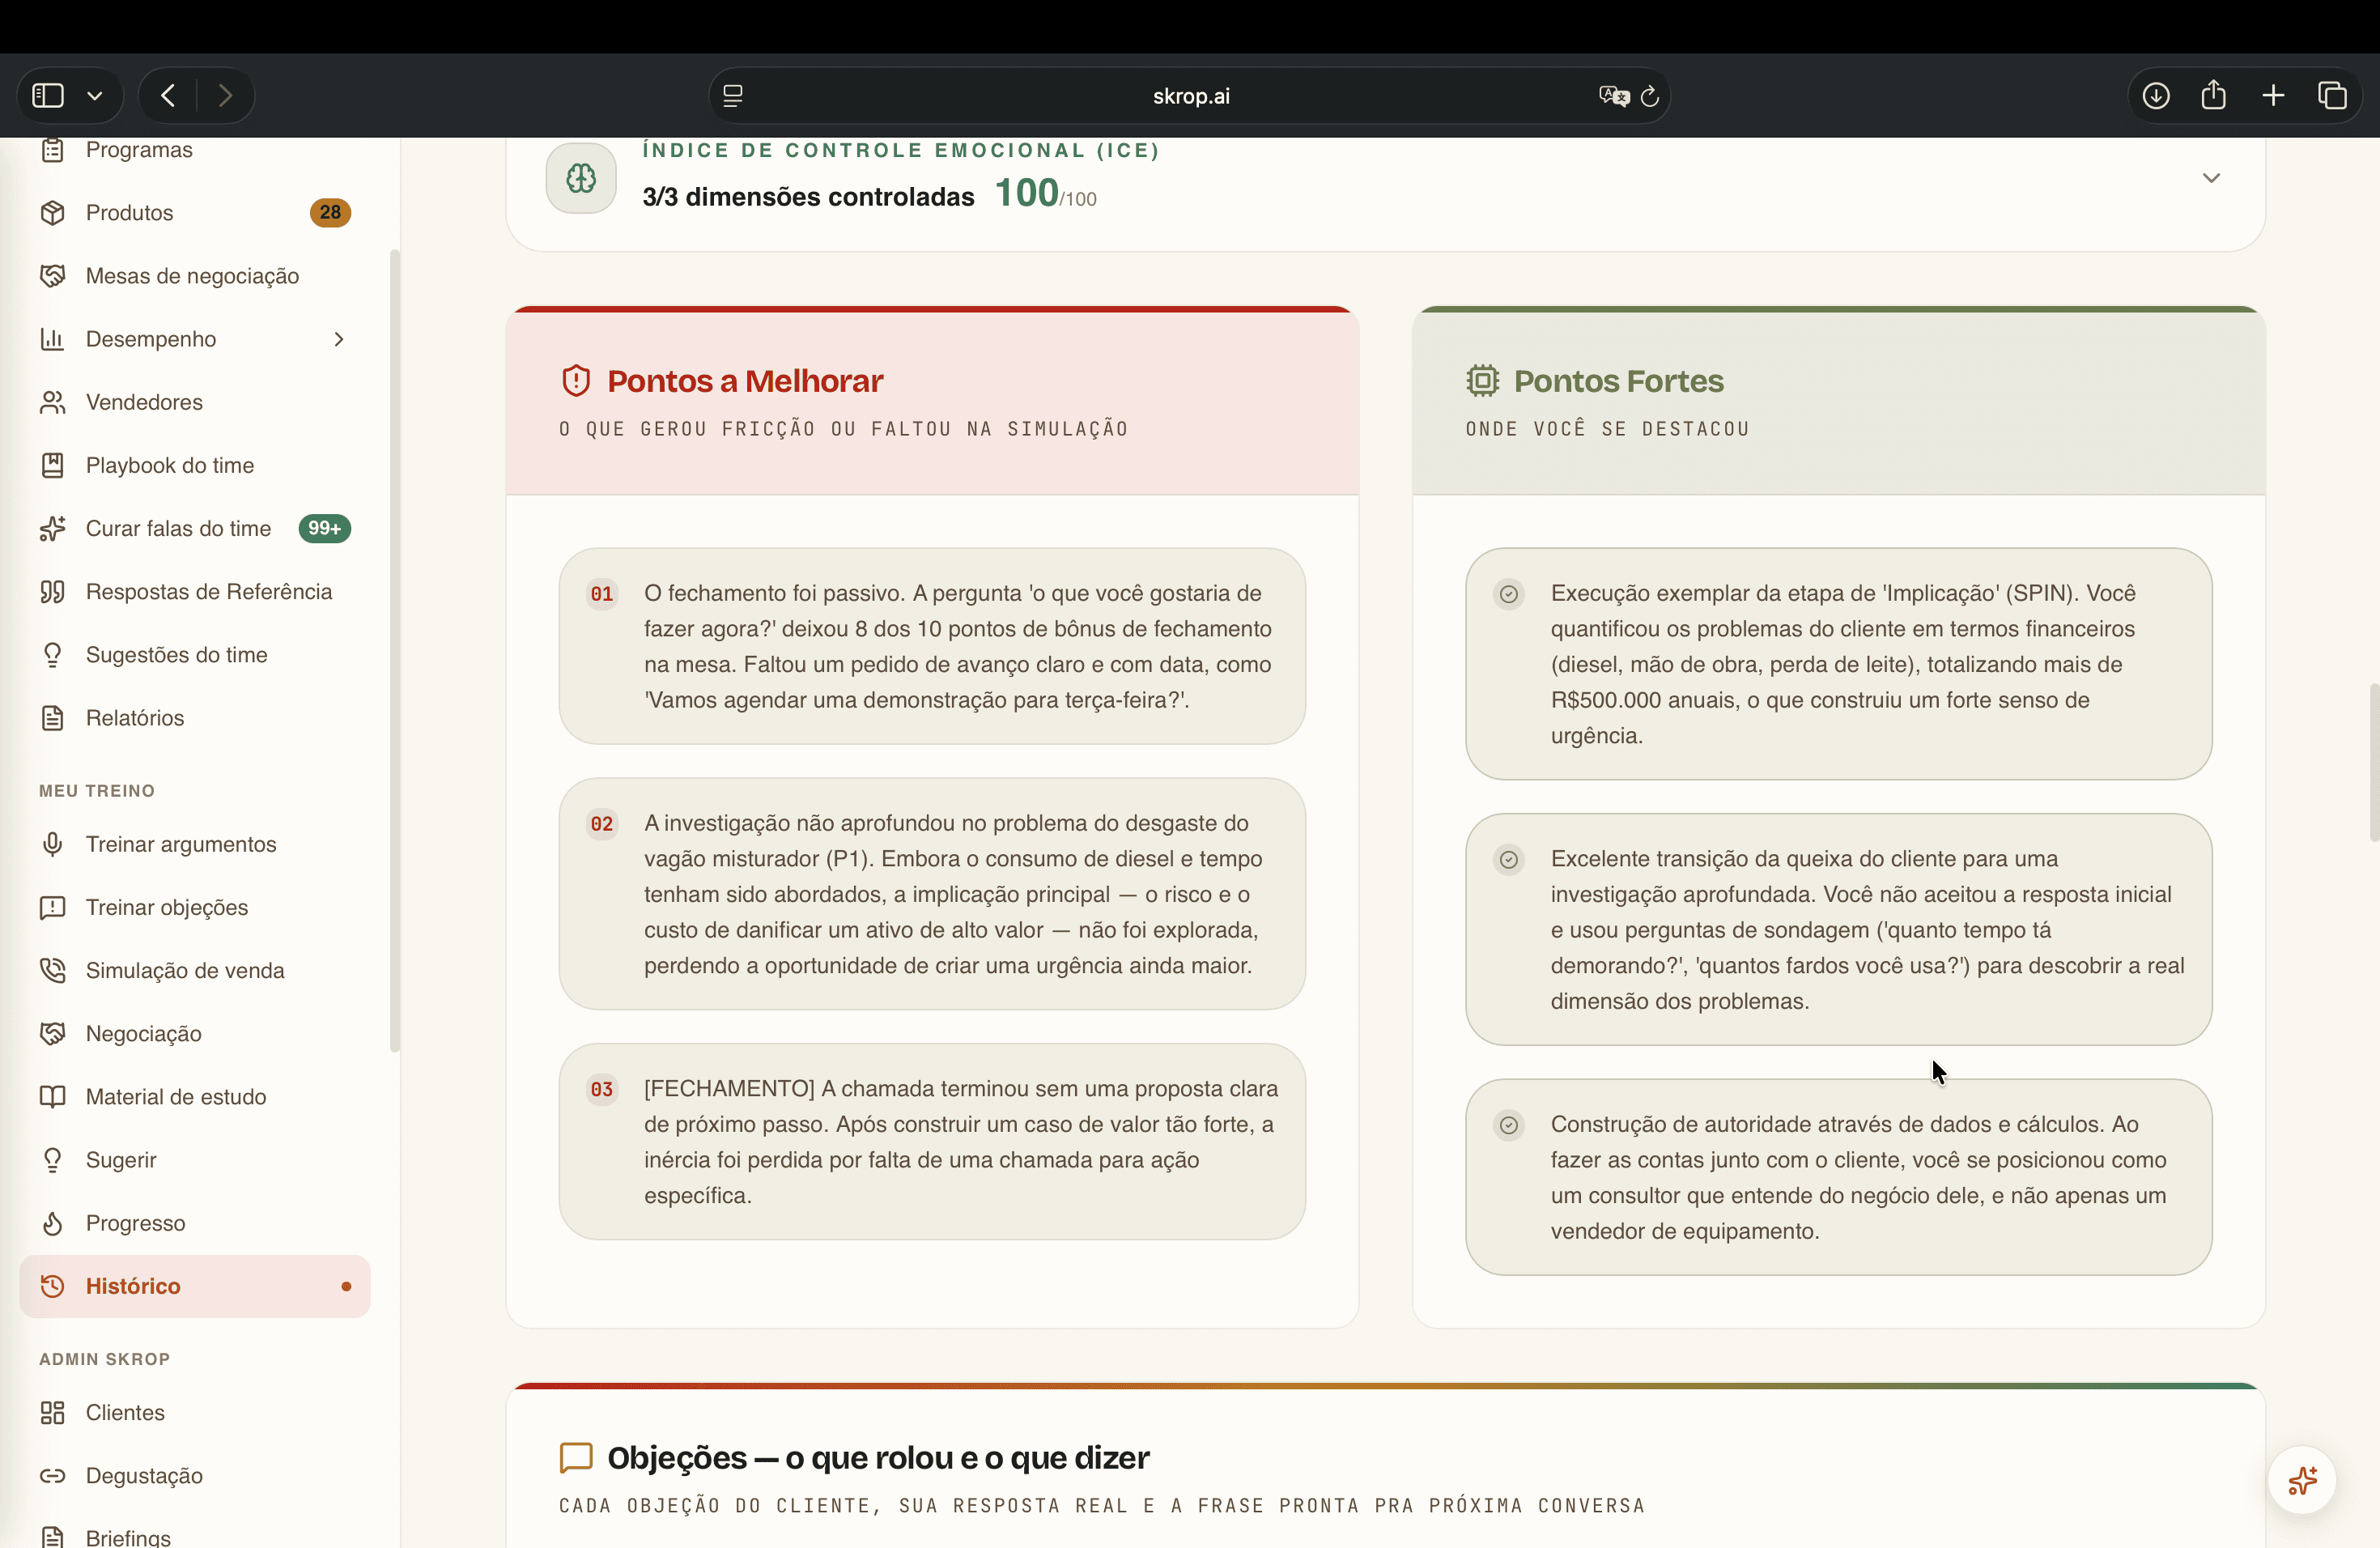Open Curar falas do time
Screen dimensions: 2380x1548
pyautogui.click(x=195, y=528)
